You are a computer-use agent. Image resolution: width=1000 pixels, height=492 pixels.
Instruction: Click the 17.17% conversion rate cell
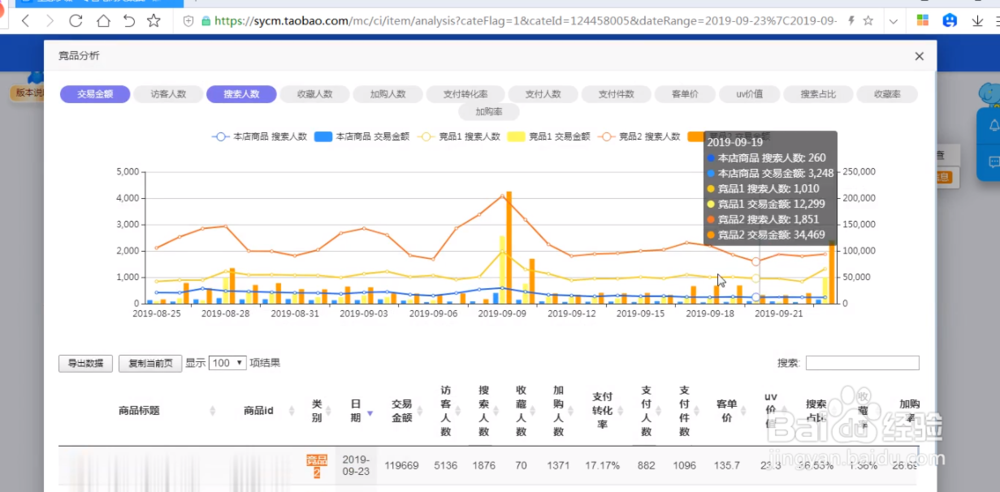603,466
